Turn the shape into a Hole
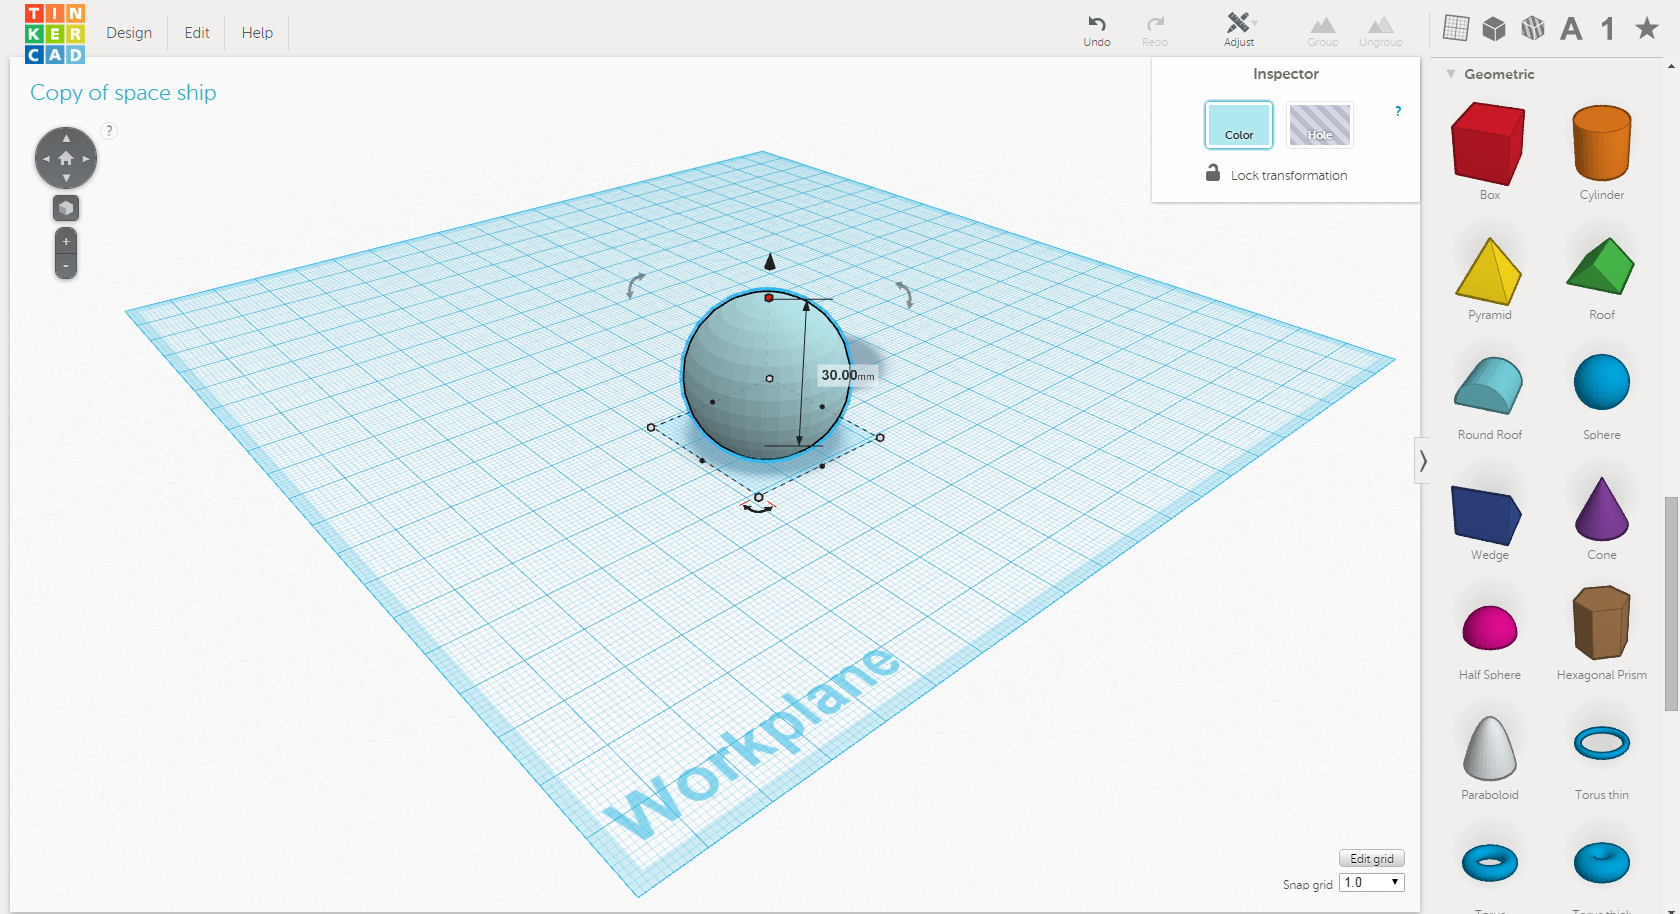The height and width of the screenshot is (914, 1680). (x=1320, y=125)
